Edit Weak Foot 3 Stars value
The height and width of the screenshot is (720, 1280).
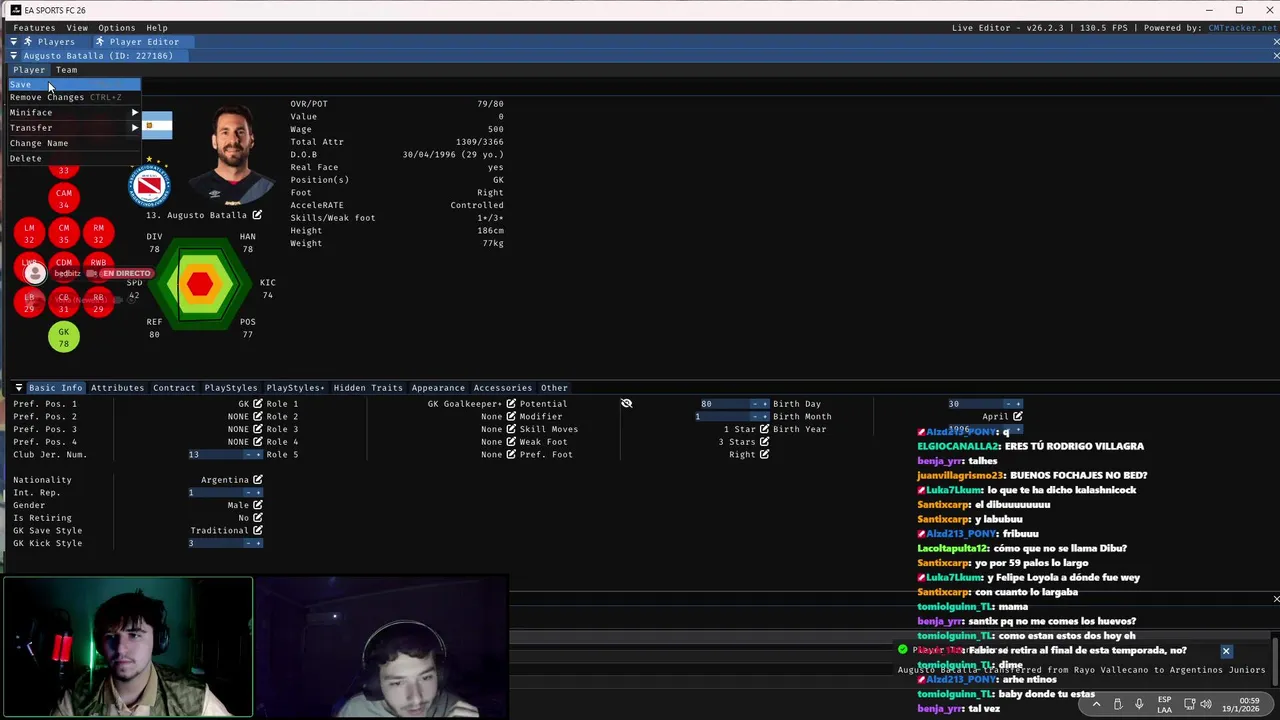point(764,442)
